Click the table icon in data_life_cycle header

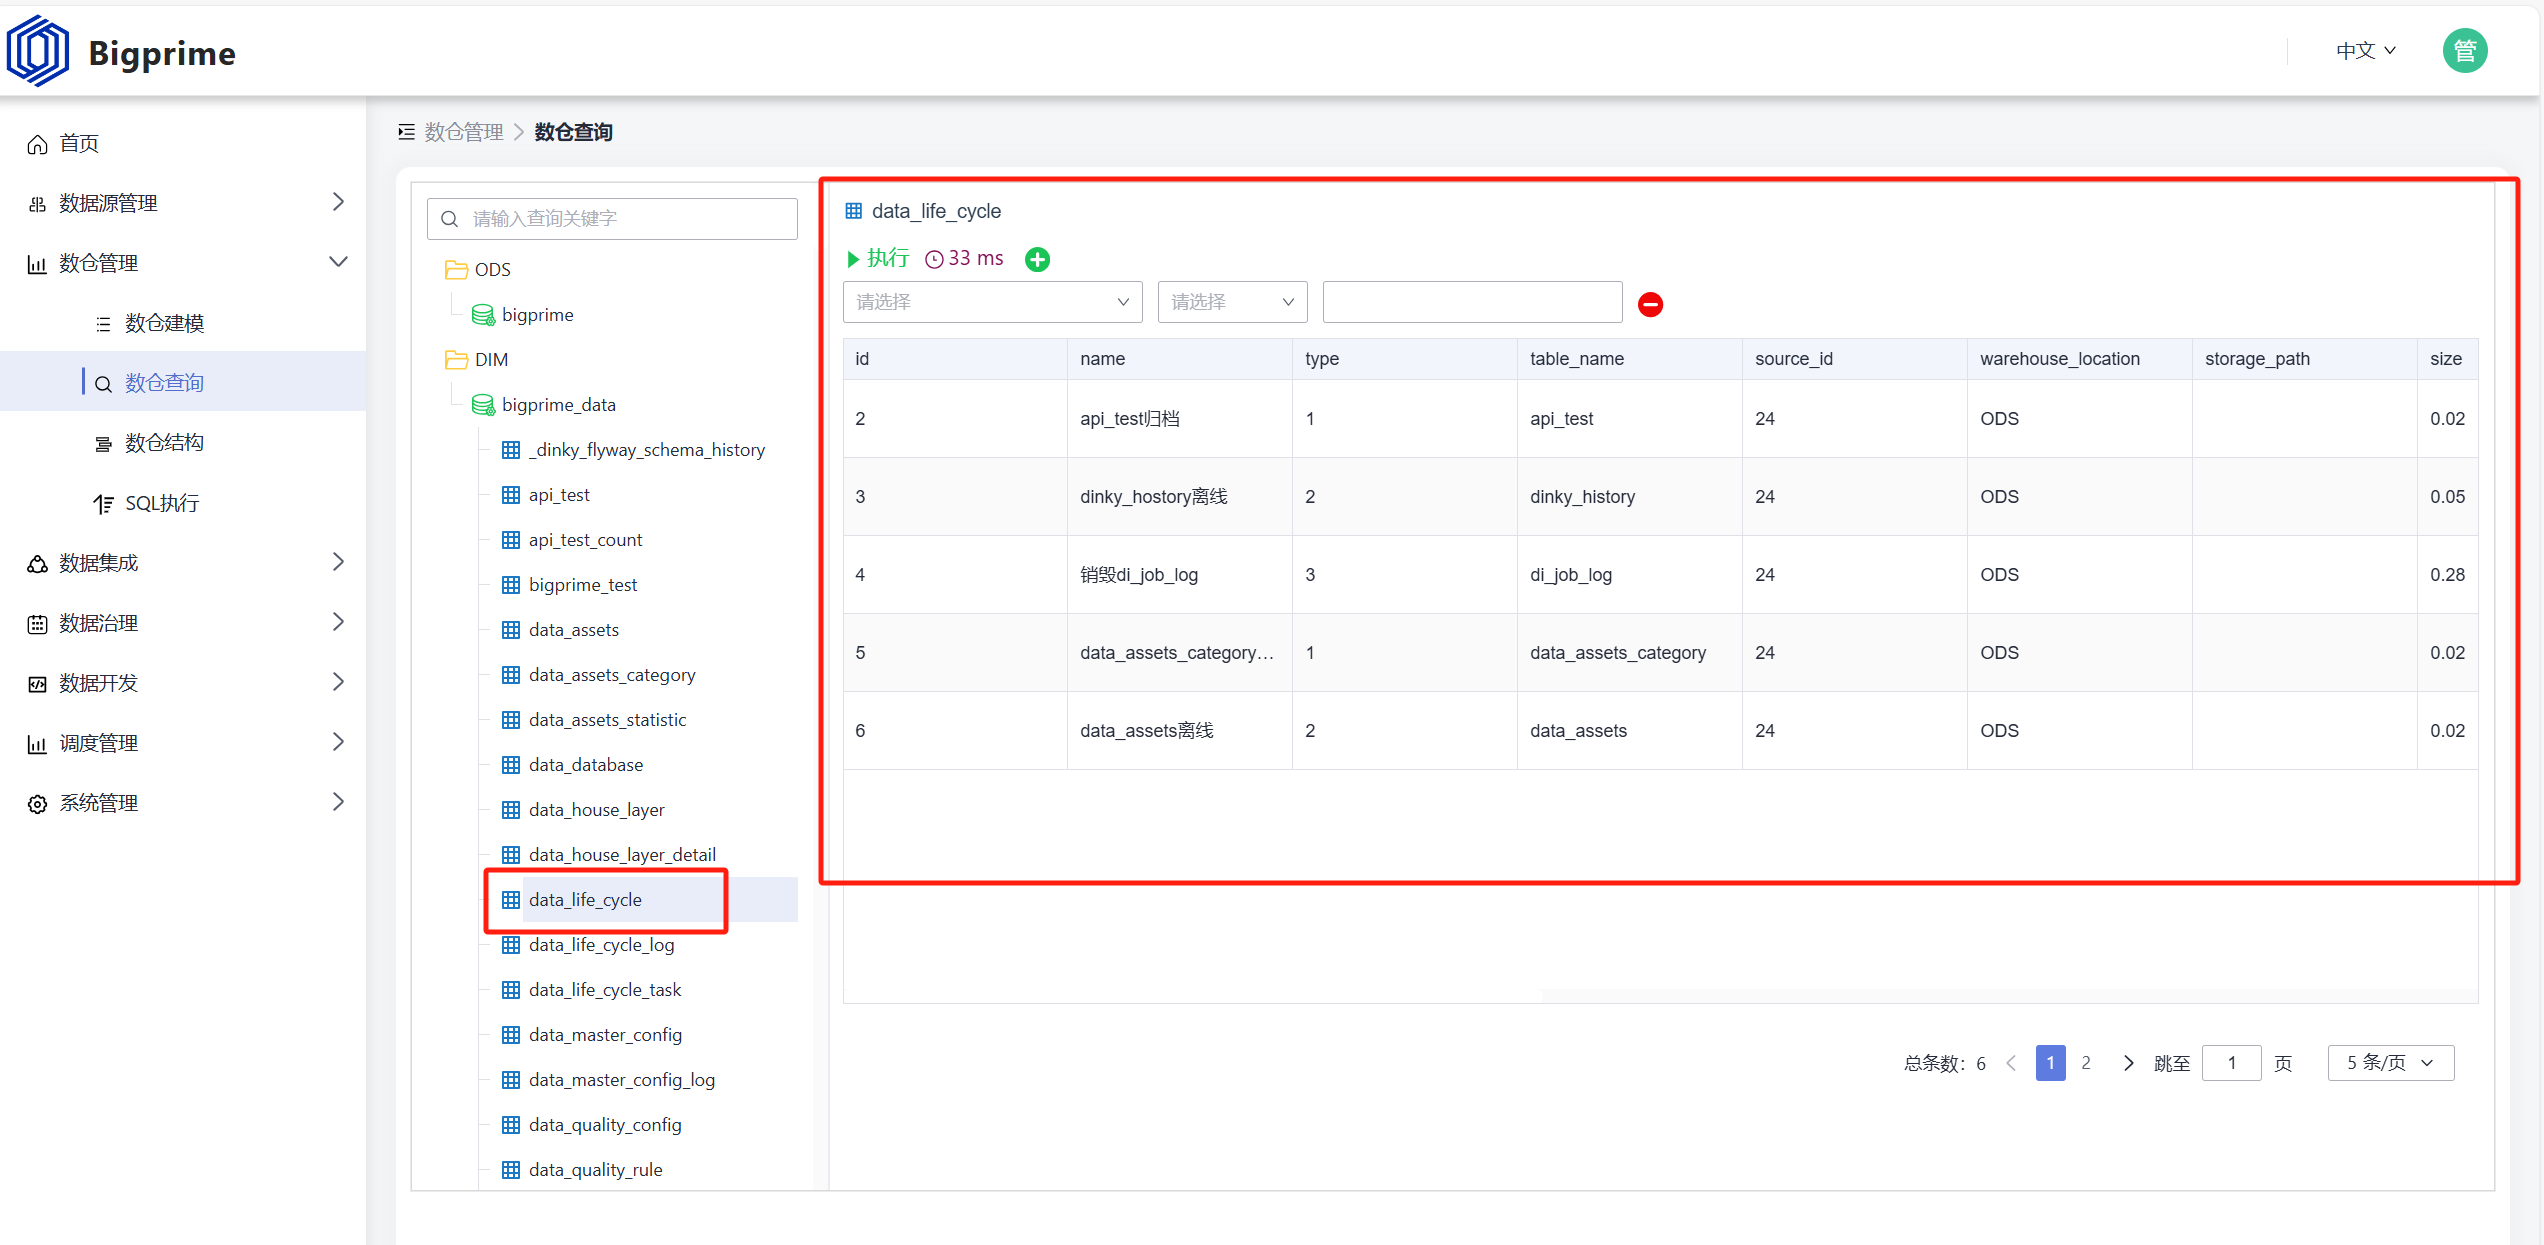pos(854,211)
